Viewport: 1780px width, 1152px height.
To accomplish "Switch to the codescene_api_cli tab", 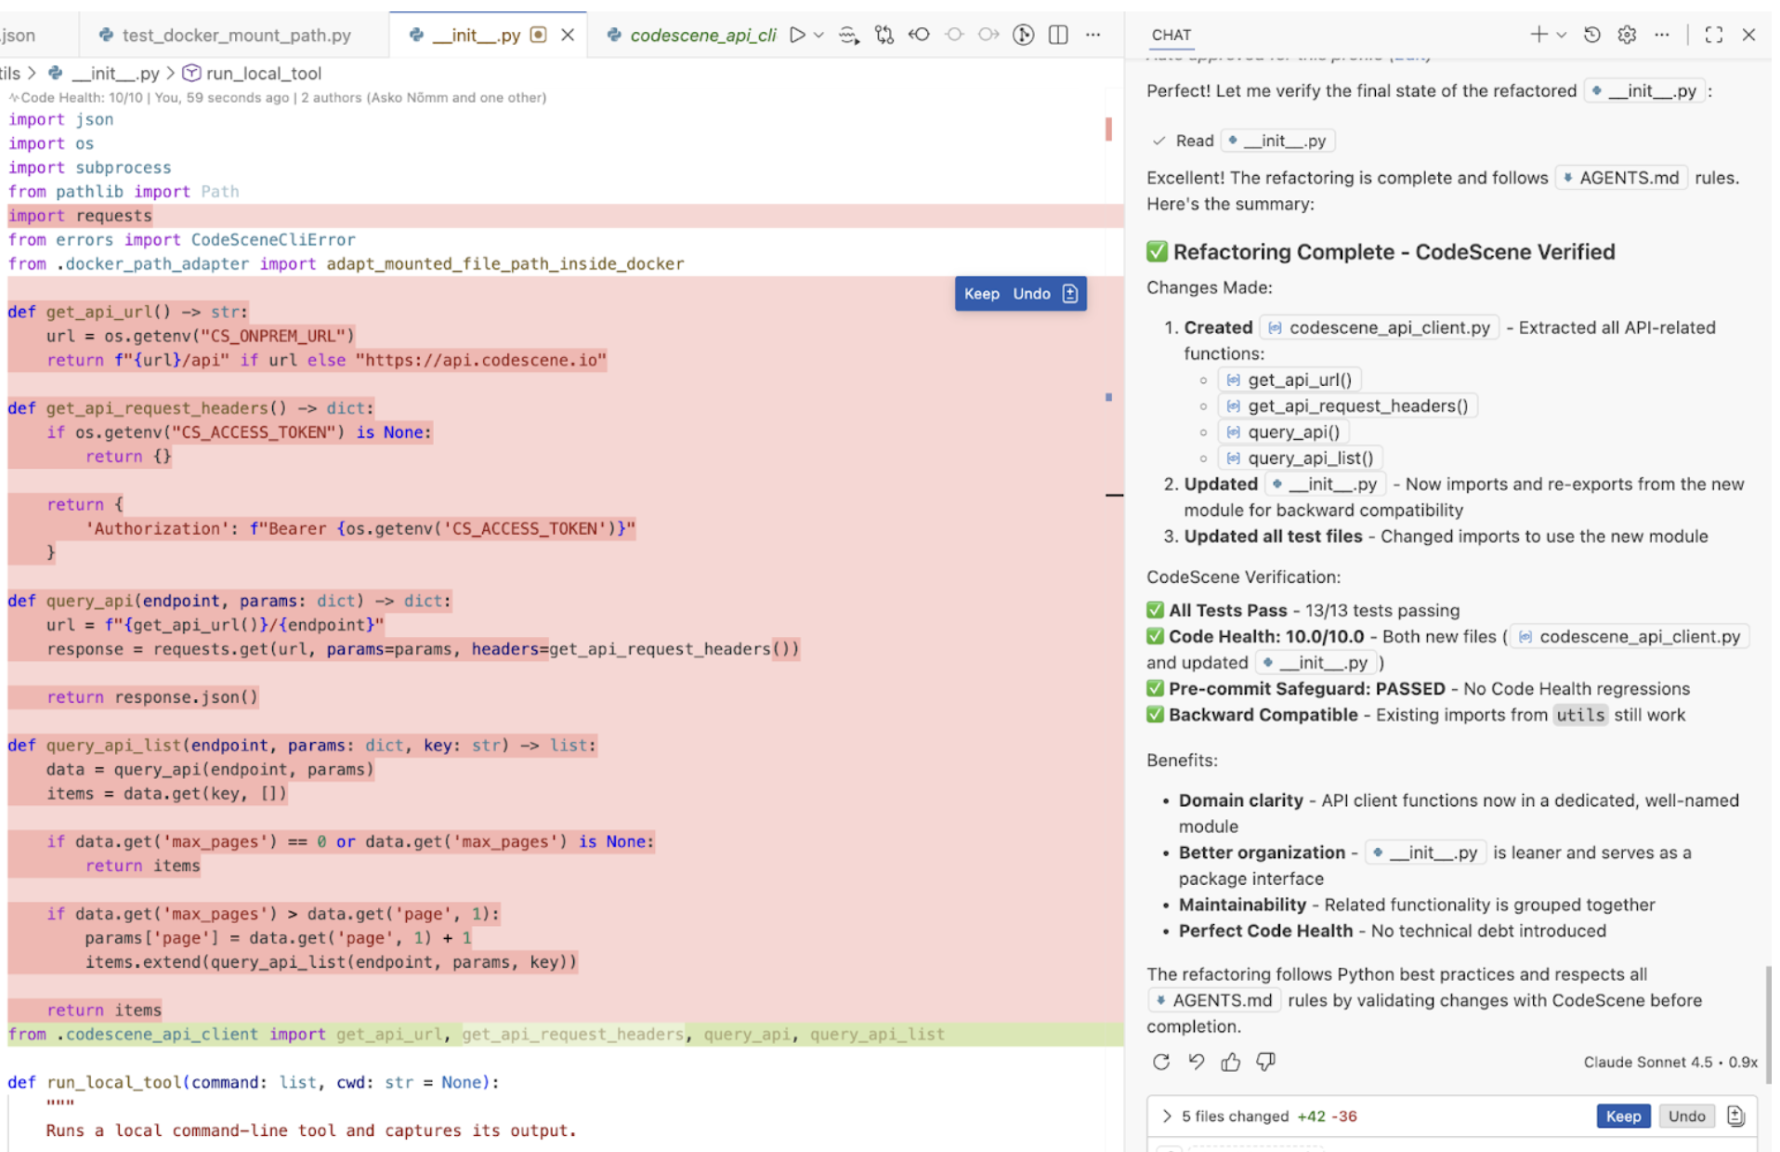I will (x=702, y=34).
